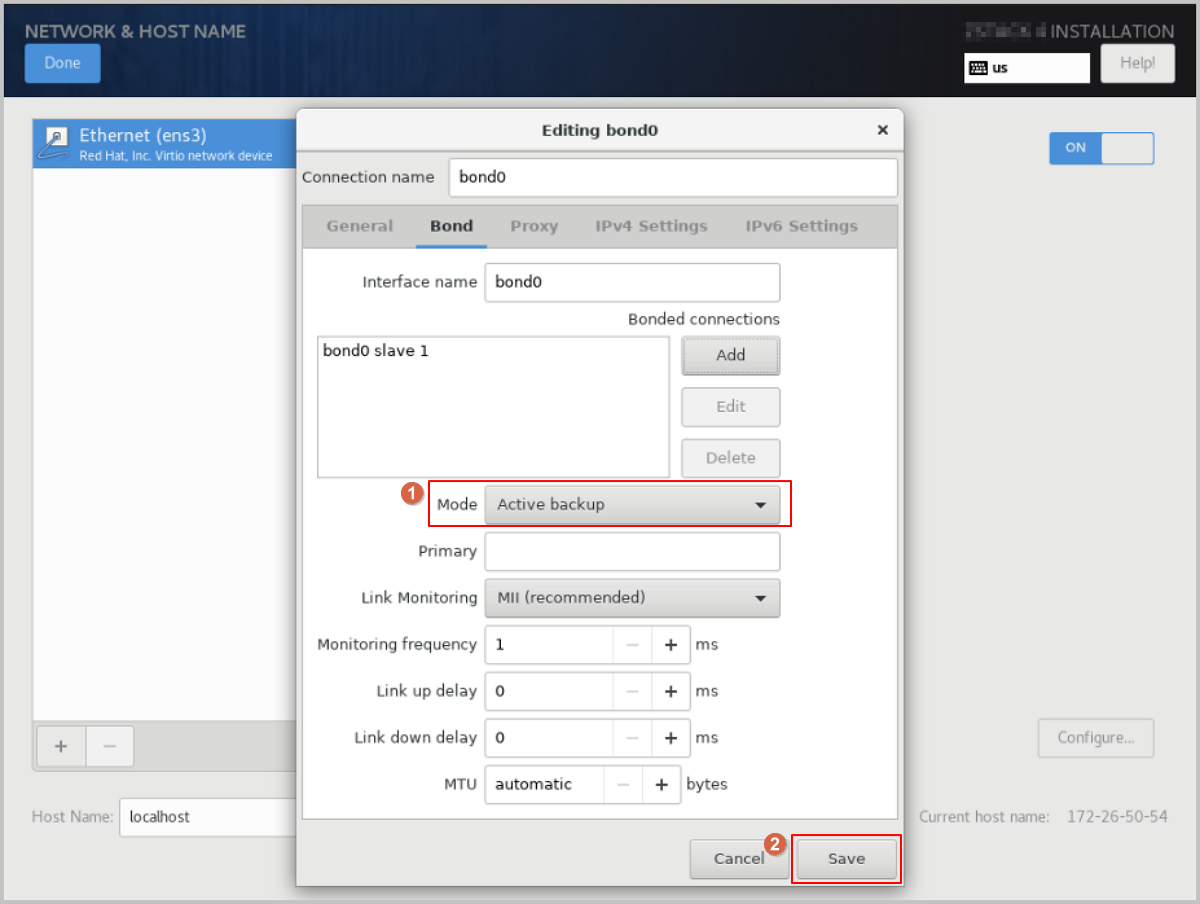Viewport: 1200px width, 904px height.
Task: Click the Primary input field
Action: 632,552
